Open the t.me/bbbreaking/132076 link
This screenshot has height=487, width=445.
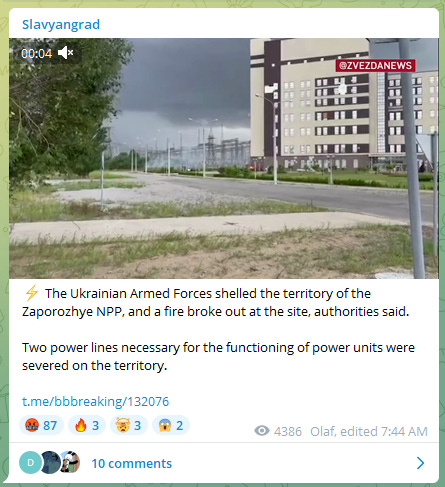pyautogui.click(x=95, y=401)
